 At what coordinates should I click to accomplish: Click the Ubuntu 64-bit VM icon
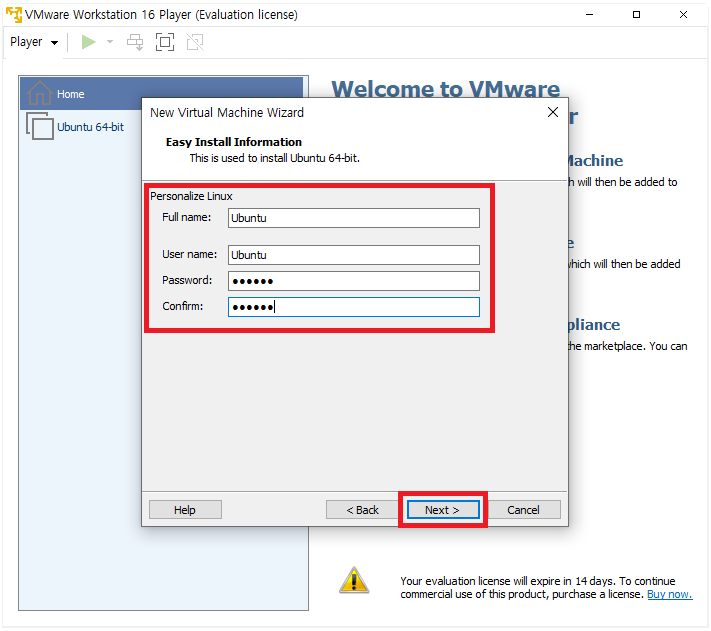40,126
